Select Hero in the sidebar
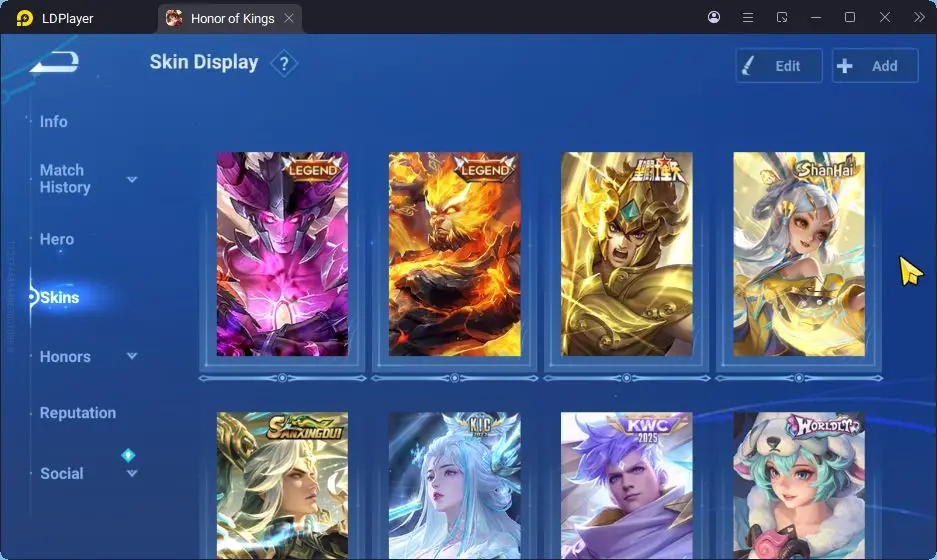Screen dimensions: 937x560 point(57,239)
